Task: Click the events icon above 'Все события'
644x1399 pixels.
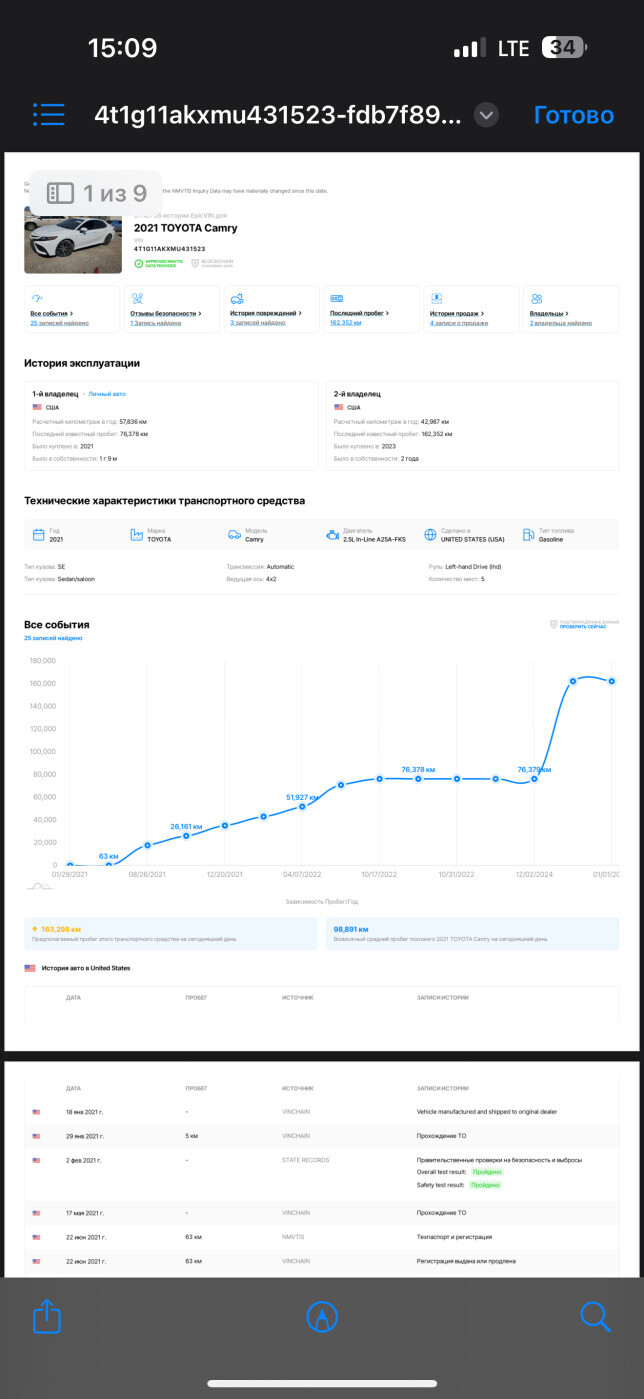Action: (x=37, y=298)
